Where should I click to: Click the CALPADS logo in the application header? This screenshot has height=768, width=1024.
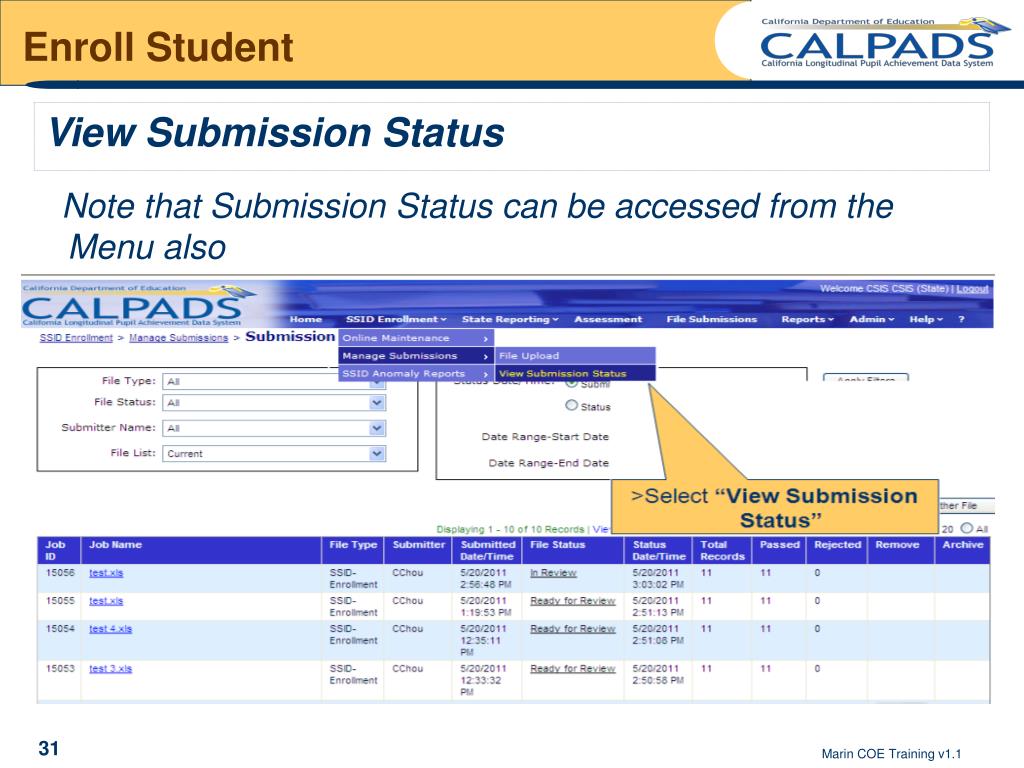click(138, 306)
